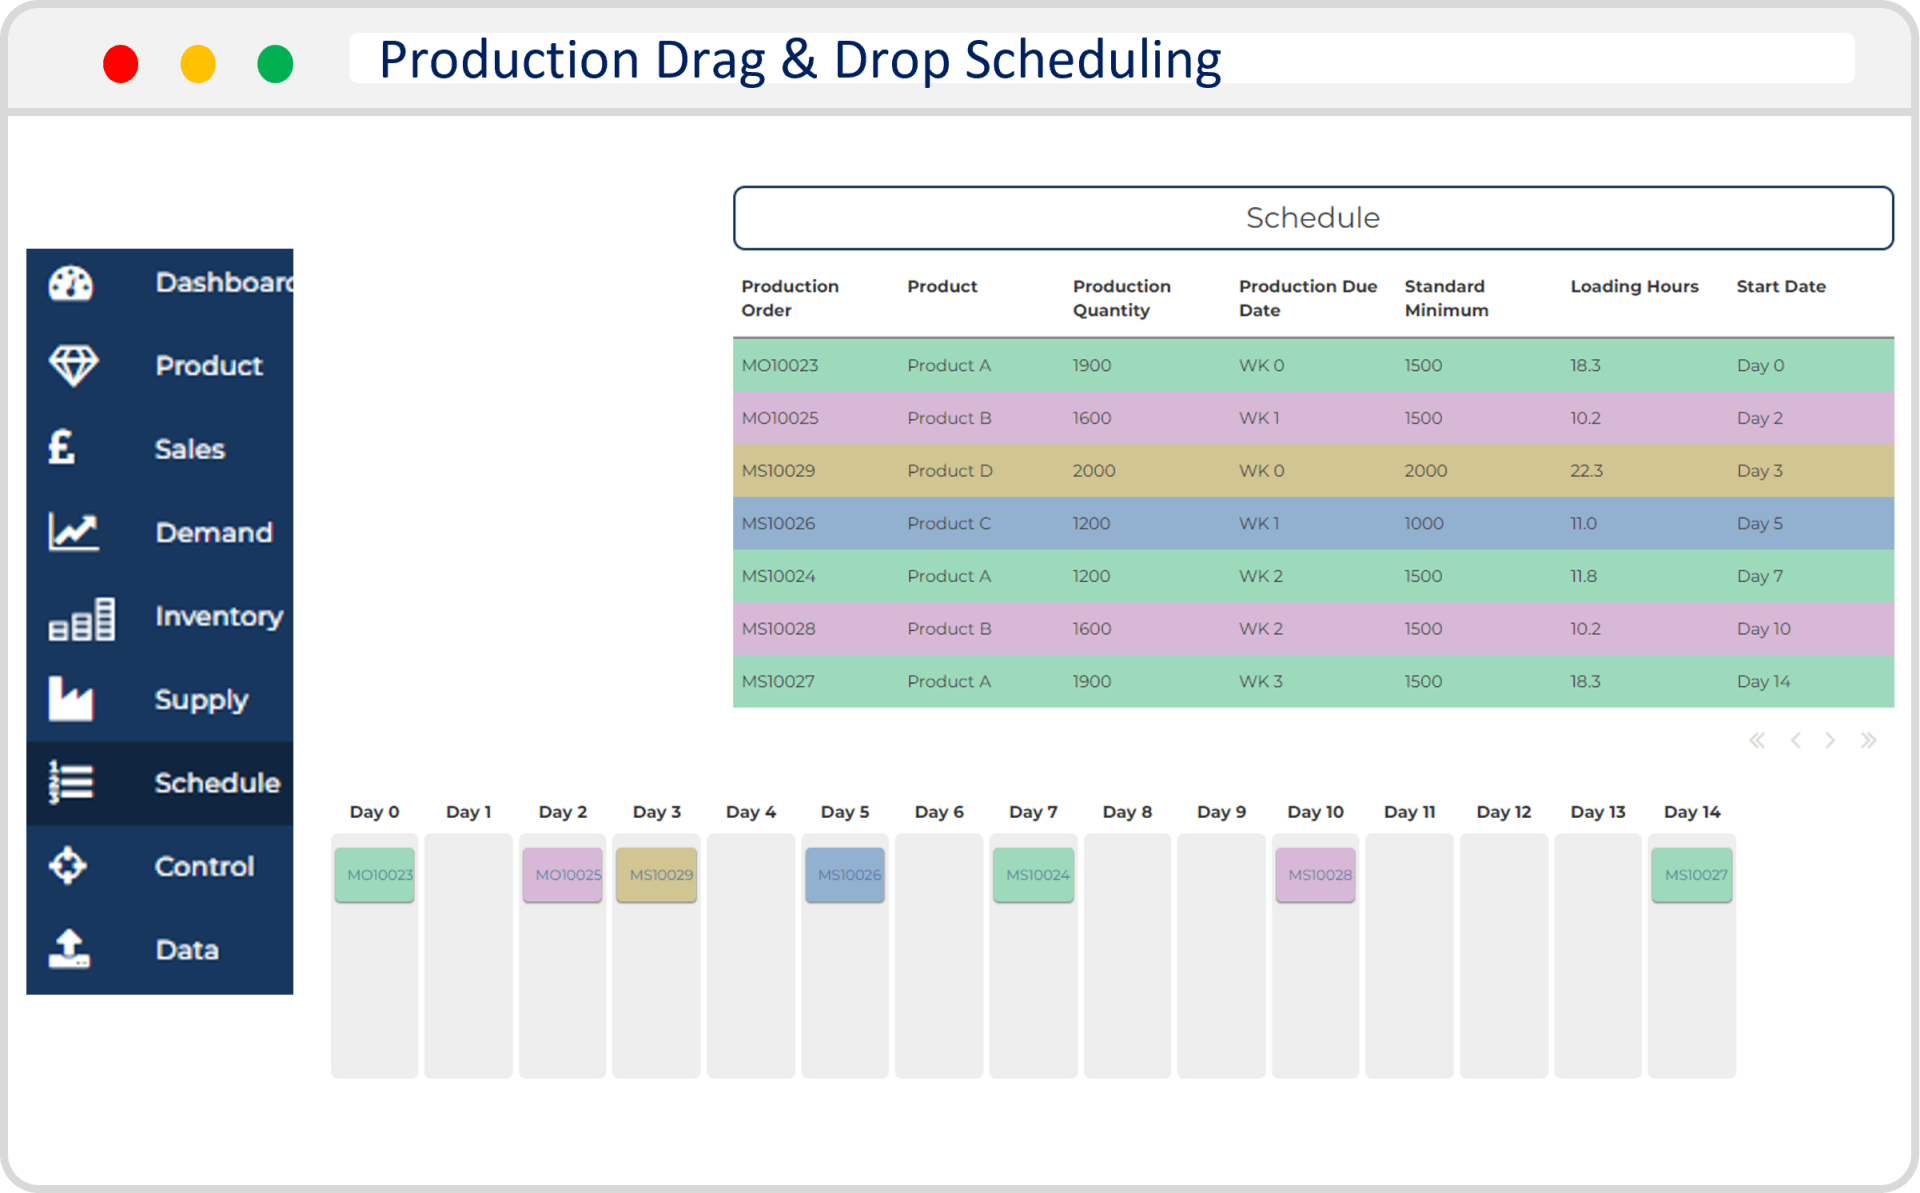Click the Inventory stacked boxes icon
Image resolution: width=1920 pixels, height=1193 pixels.
pyautogui.click(x=81, y=618)
